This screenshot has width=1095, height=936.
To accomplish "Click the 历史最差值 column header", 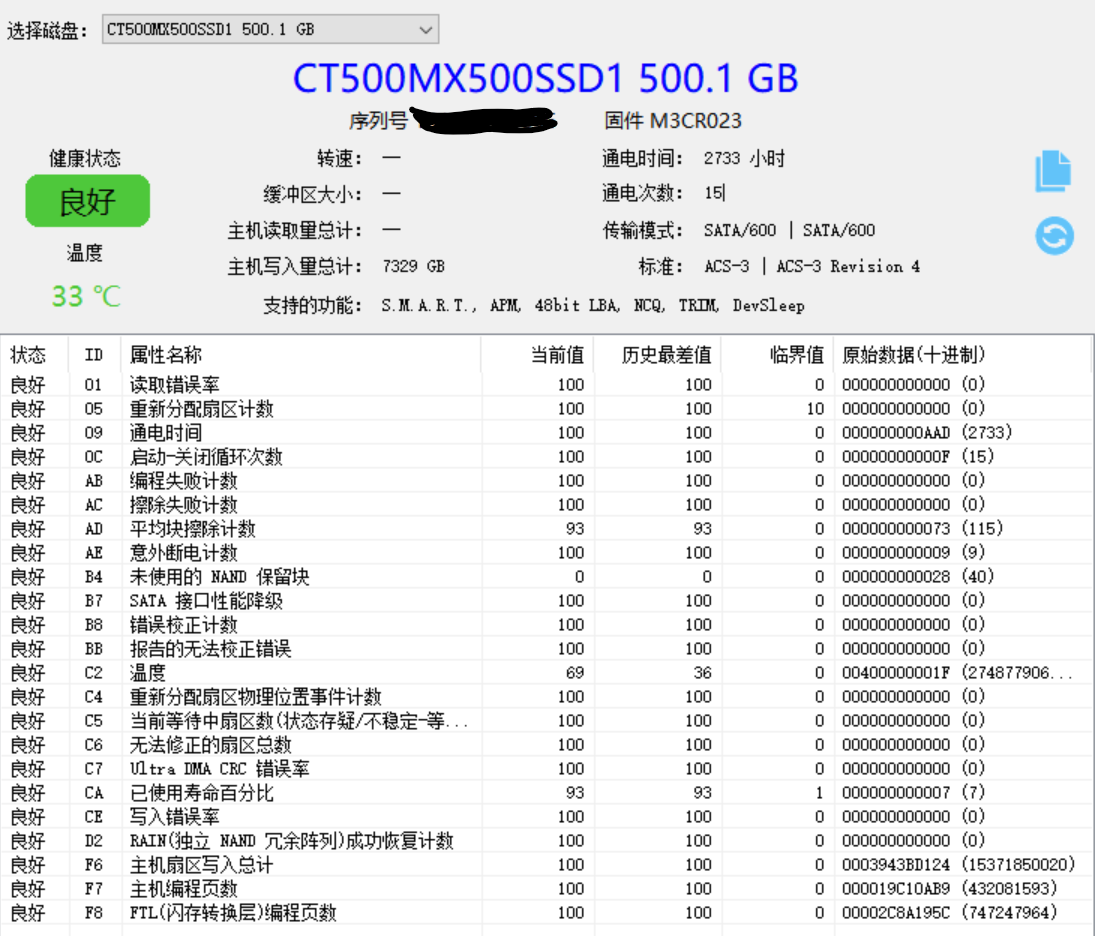I will click(667, 355).
